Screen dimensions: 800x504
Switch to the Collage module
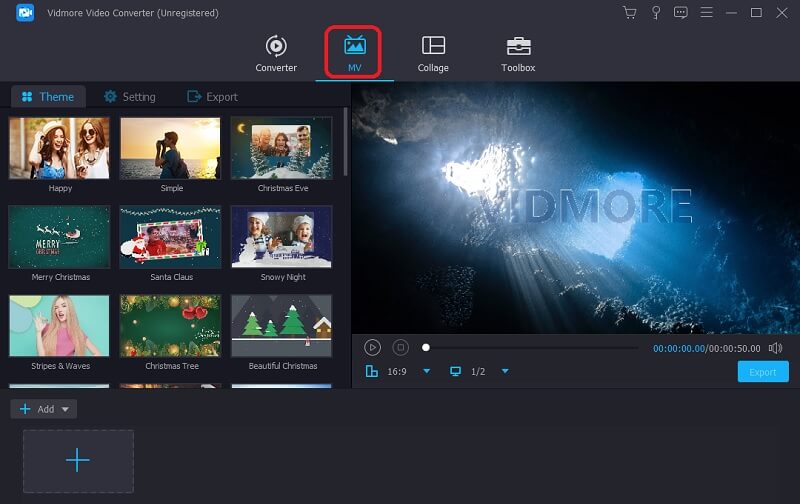tap(433, 54)
